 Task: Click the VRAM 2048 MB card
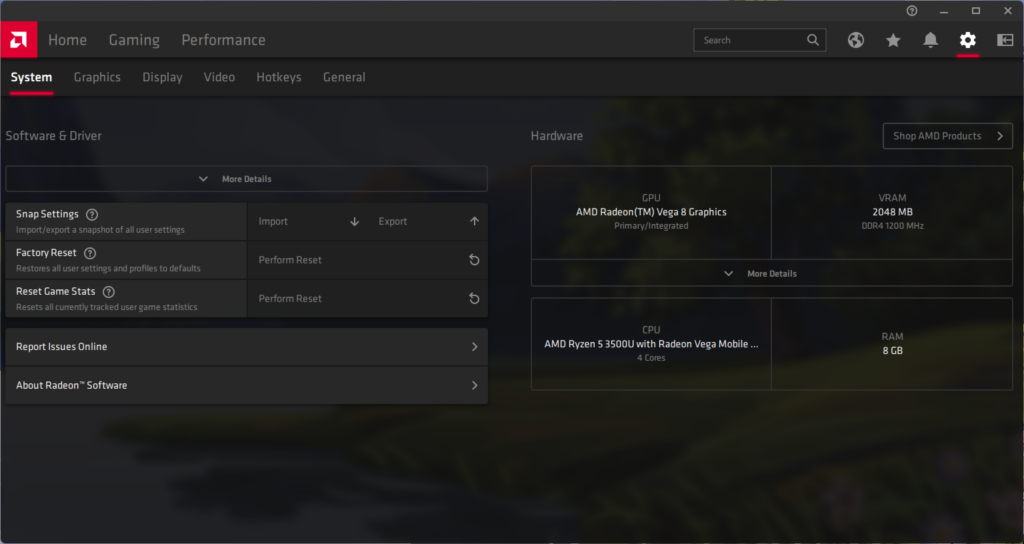point(892,212)
